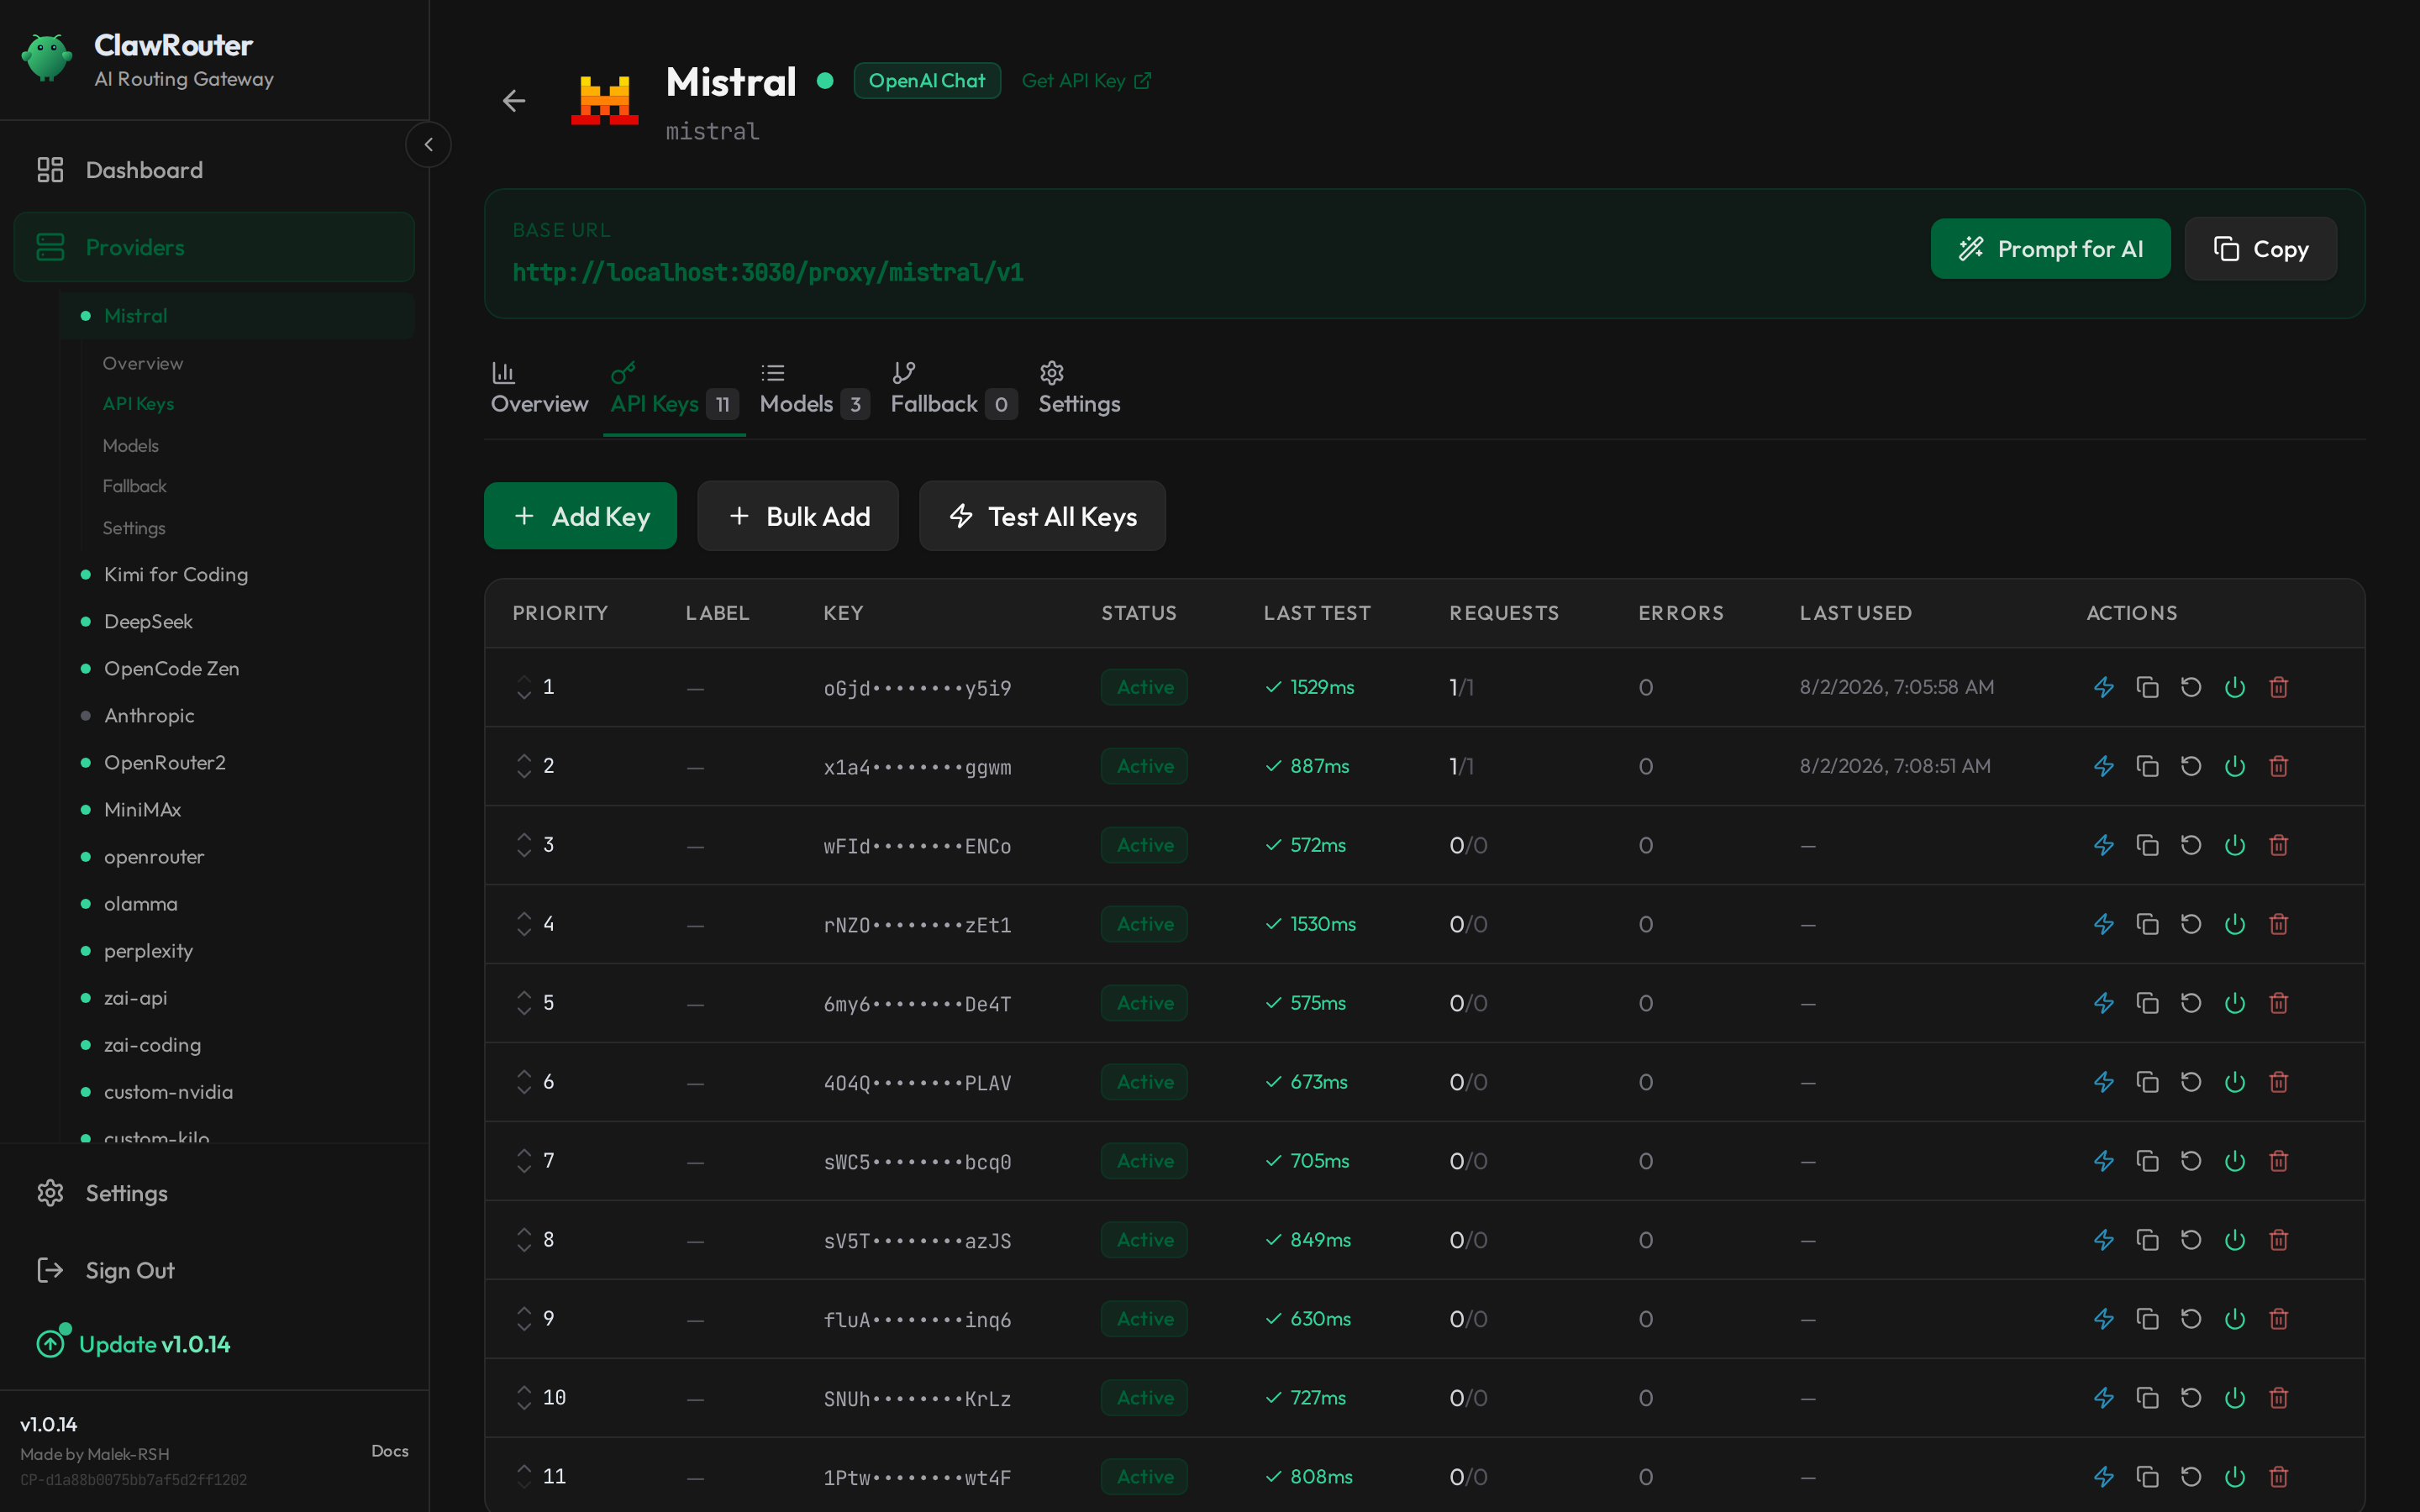Copy the SNUh key using copy icon
The height and width of the screenshot is (1512, 2420).
point(2147,1398)
